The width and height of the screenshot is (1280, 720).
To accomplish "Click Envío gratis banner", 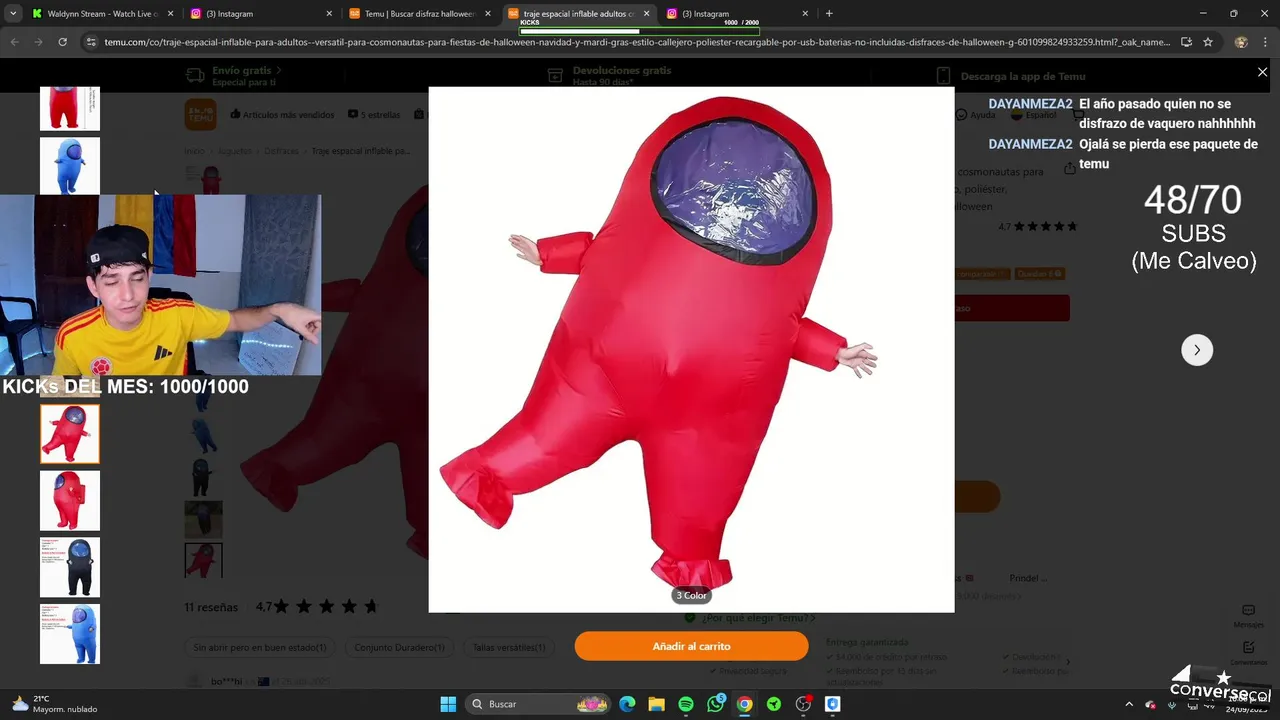I will coord(236,76).
